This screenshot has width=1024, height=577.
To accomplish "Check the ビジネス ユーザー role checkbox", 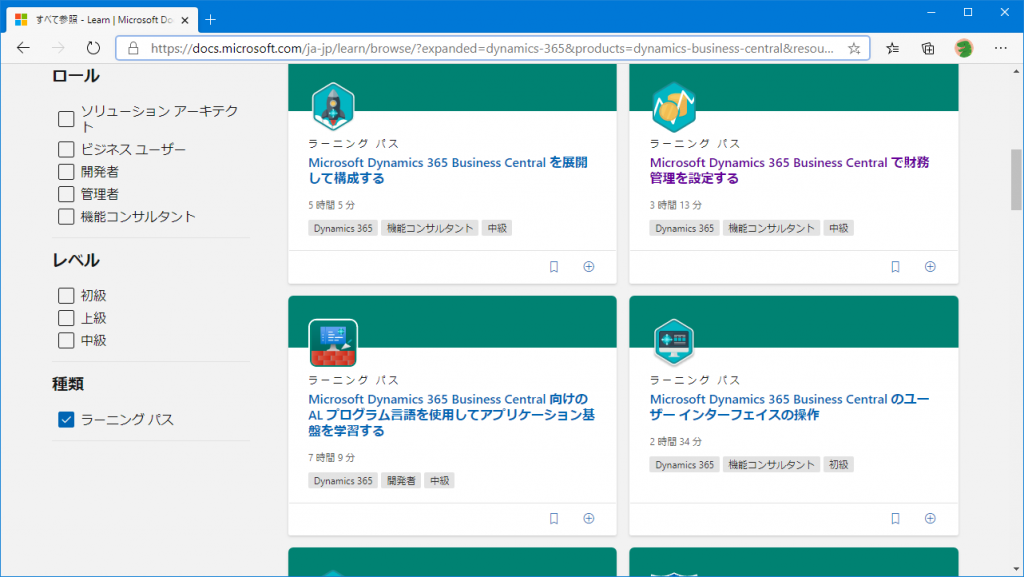I will 66,149.
